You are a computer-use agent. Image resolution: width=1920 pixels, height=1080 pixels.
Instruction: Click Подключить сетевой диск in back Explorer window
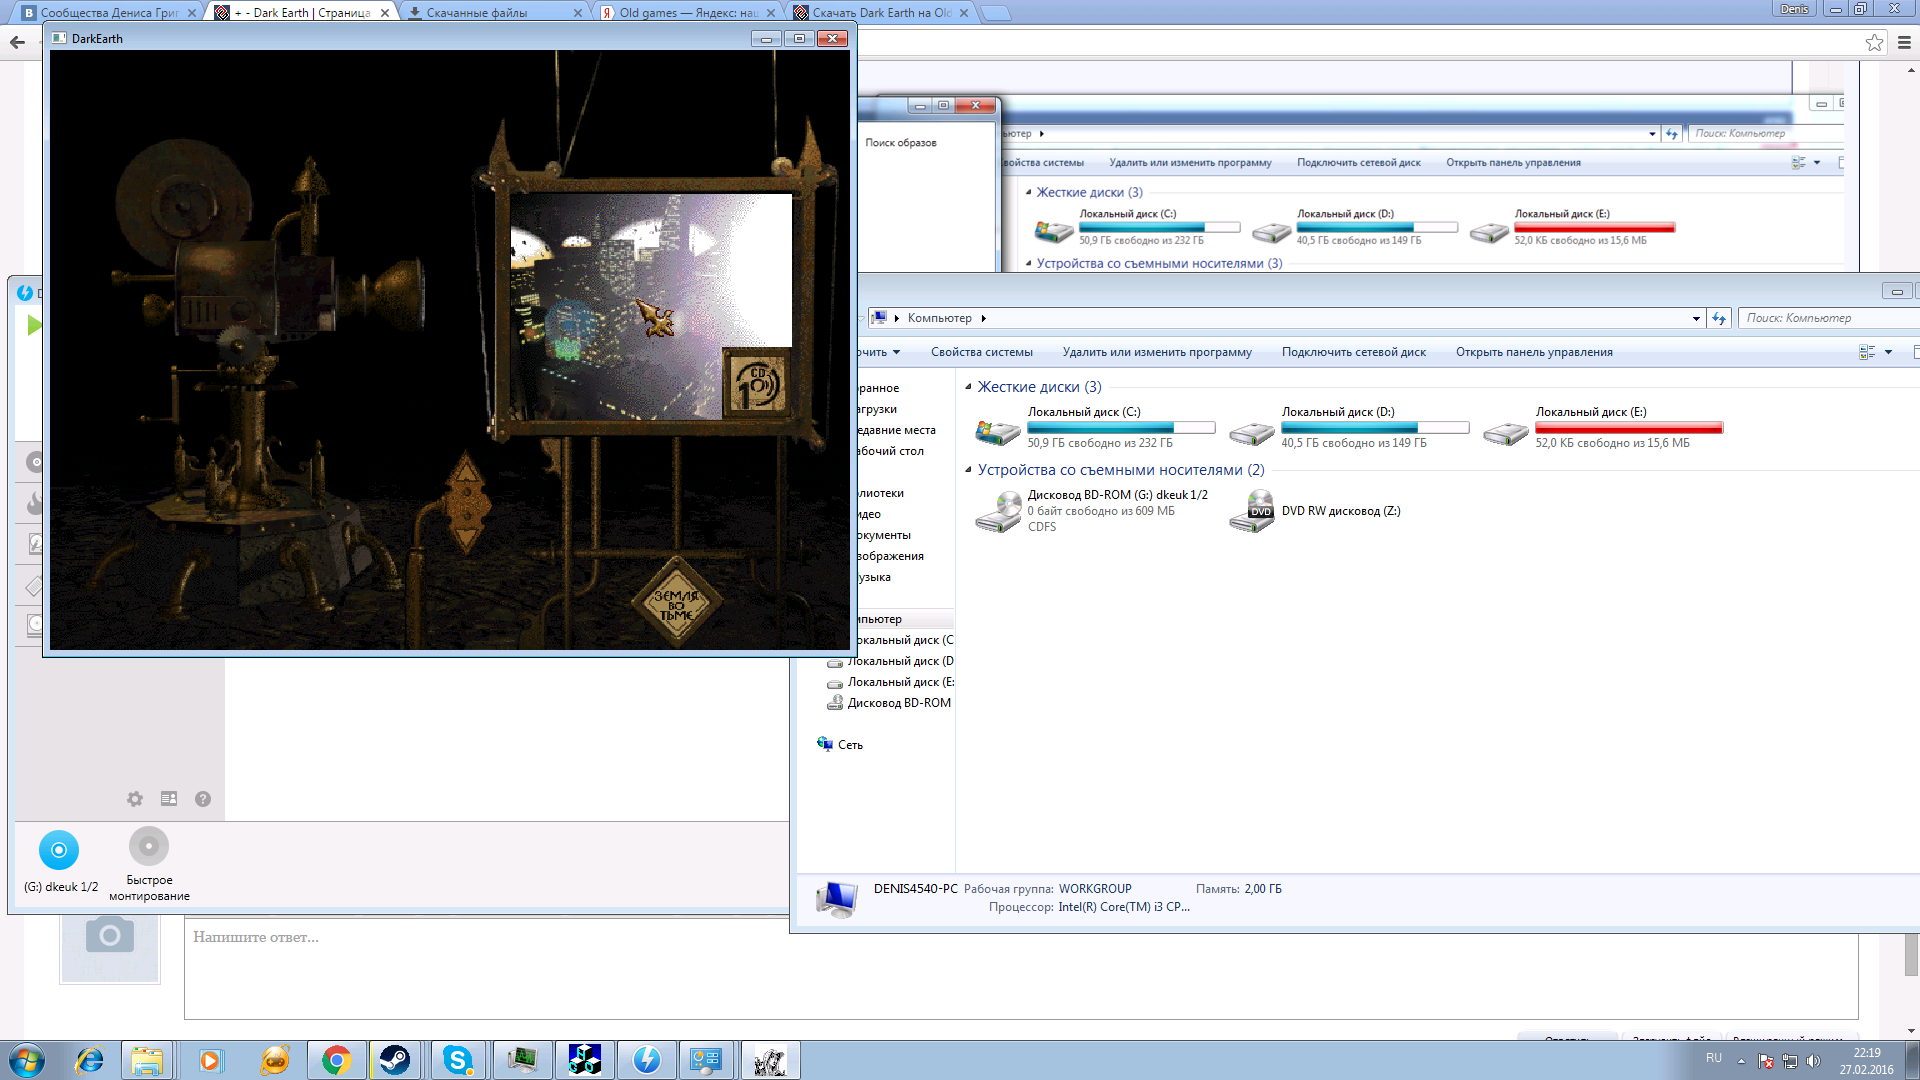(1358, 163)
